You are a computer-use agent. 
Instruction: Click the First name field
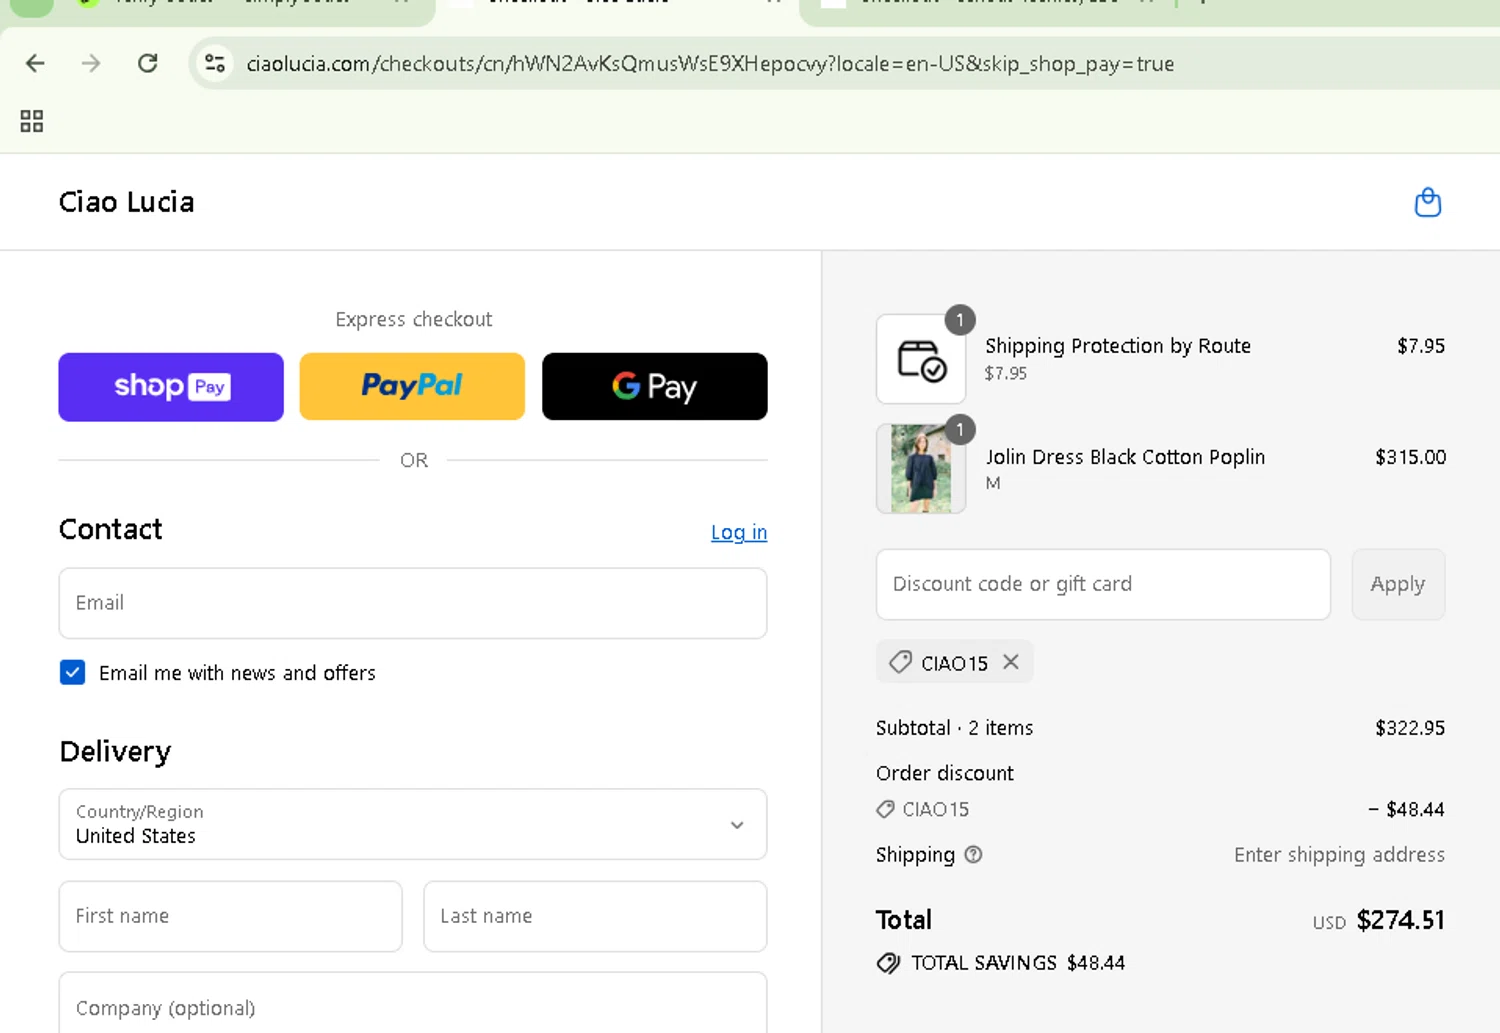[231, 916]
